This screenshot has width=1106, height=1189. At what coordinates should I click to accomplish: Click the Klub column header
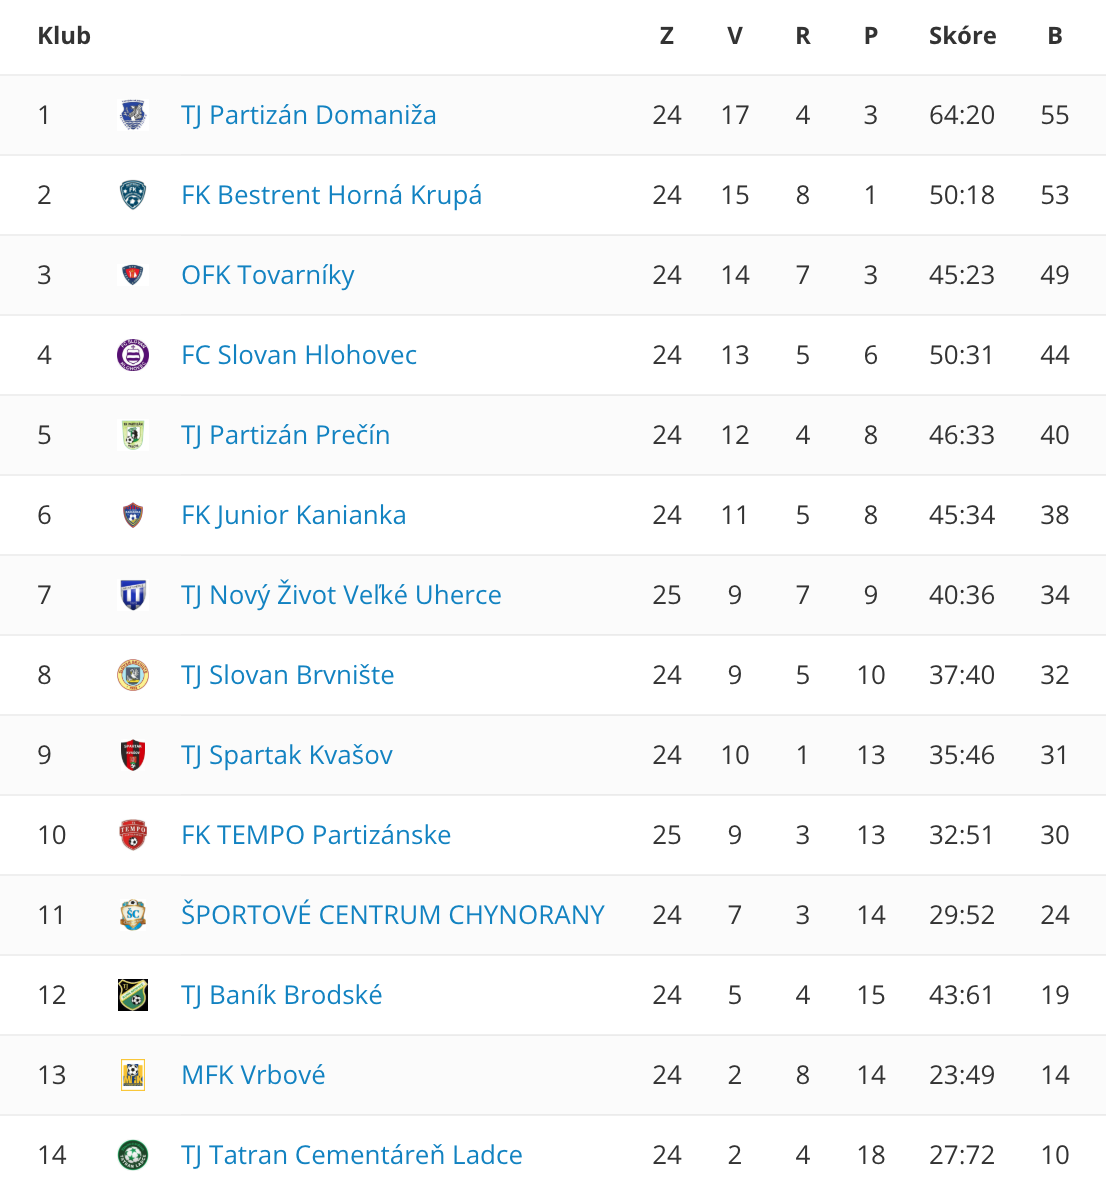click(64, 36)
